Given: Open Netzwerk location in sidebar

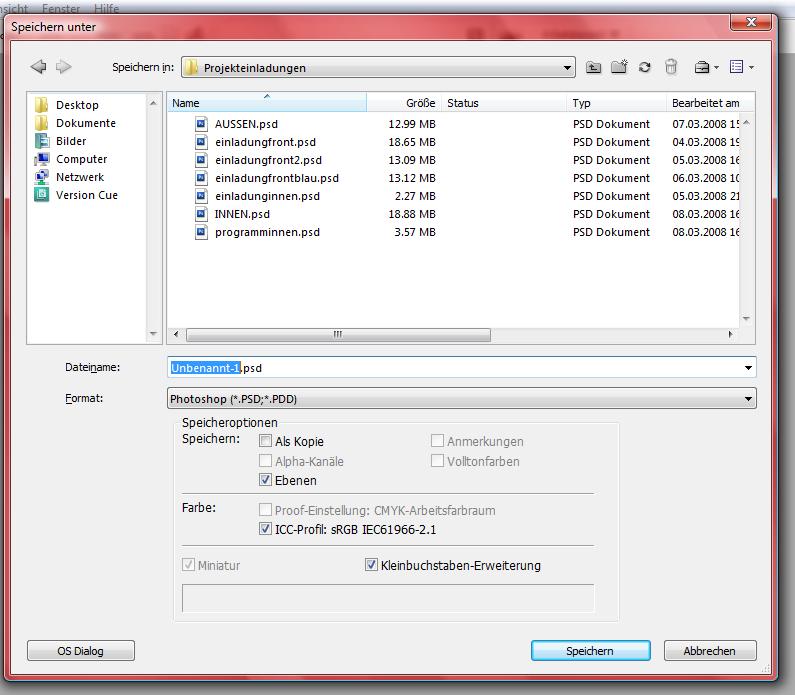Looking at the screenshot, I should [x=79, y=177].
